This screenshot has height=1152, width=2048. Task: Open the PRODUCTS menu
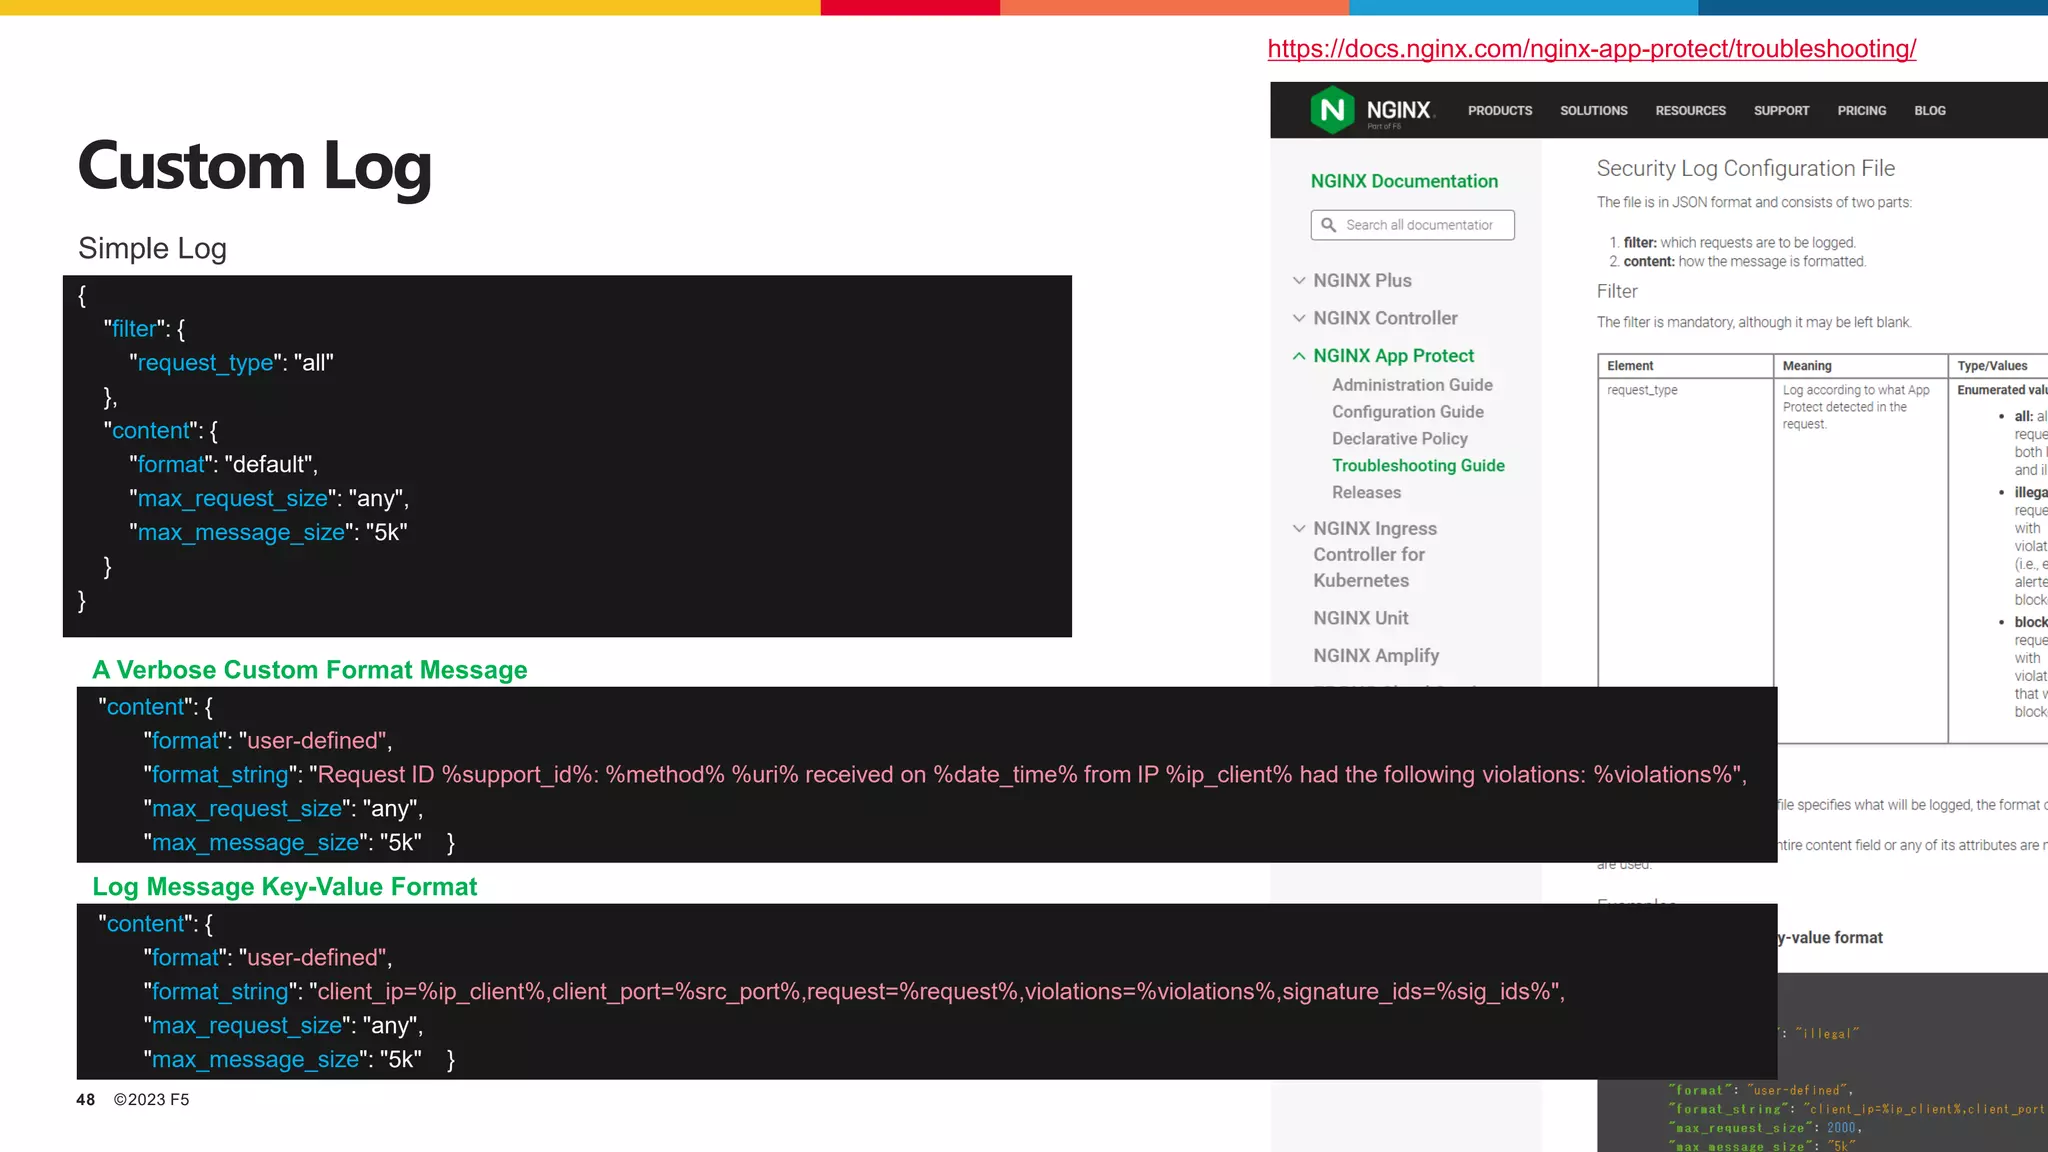click(x=1500, y=111)
